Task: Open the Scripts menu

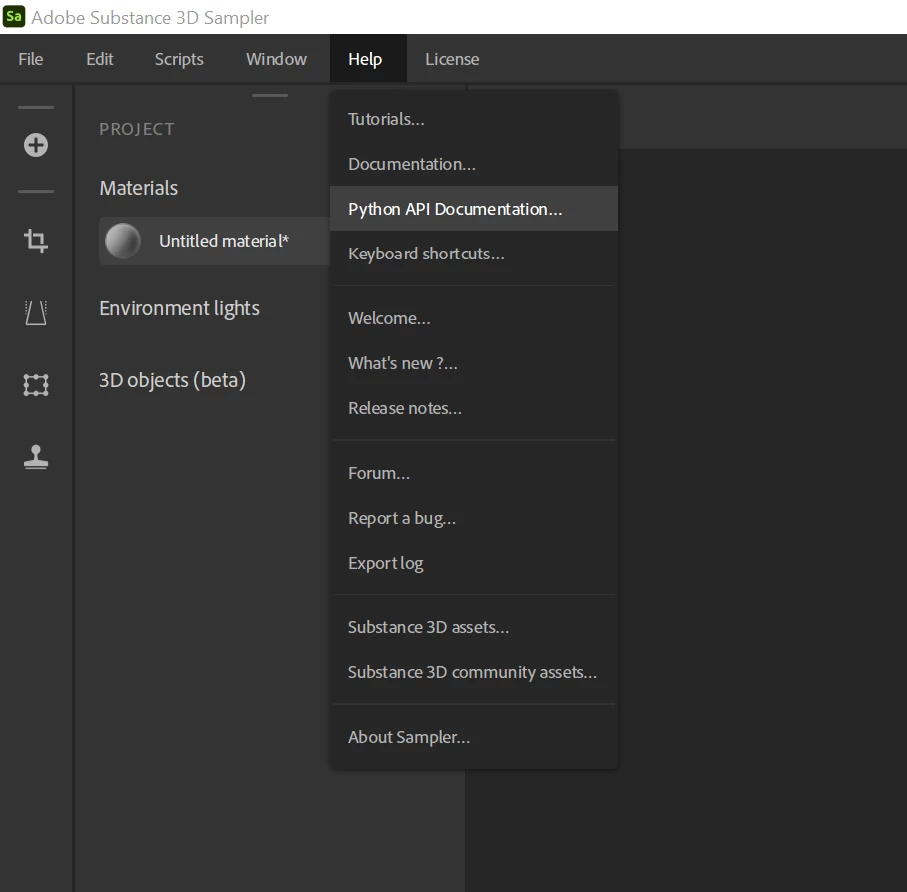Action: tap(179, 59)
